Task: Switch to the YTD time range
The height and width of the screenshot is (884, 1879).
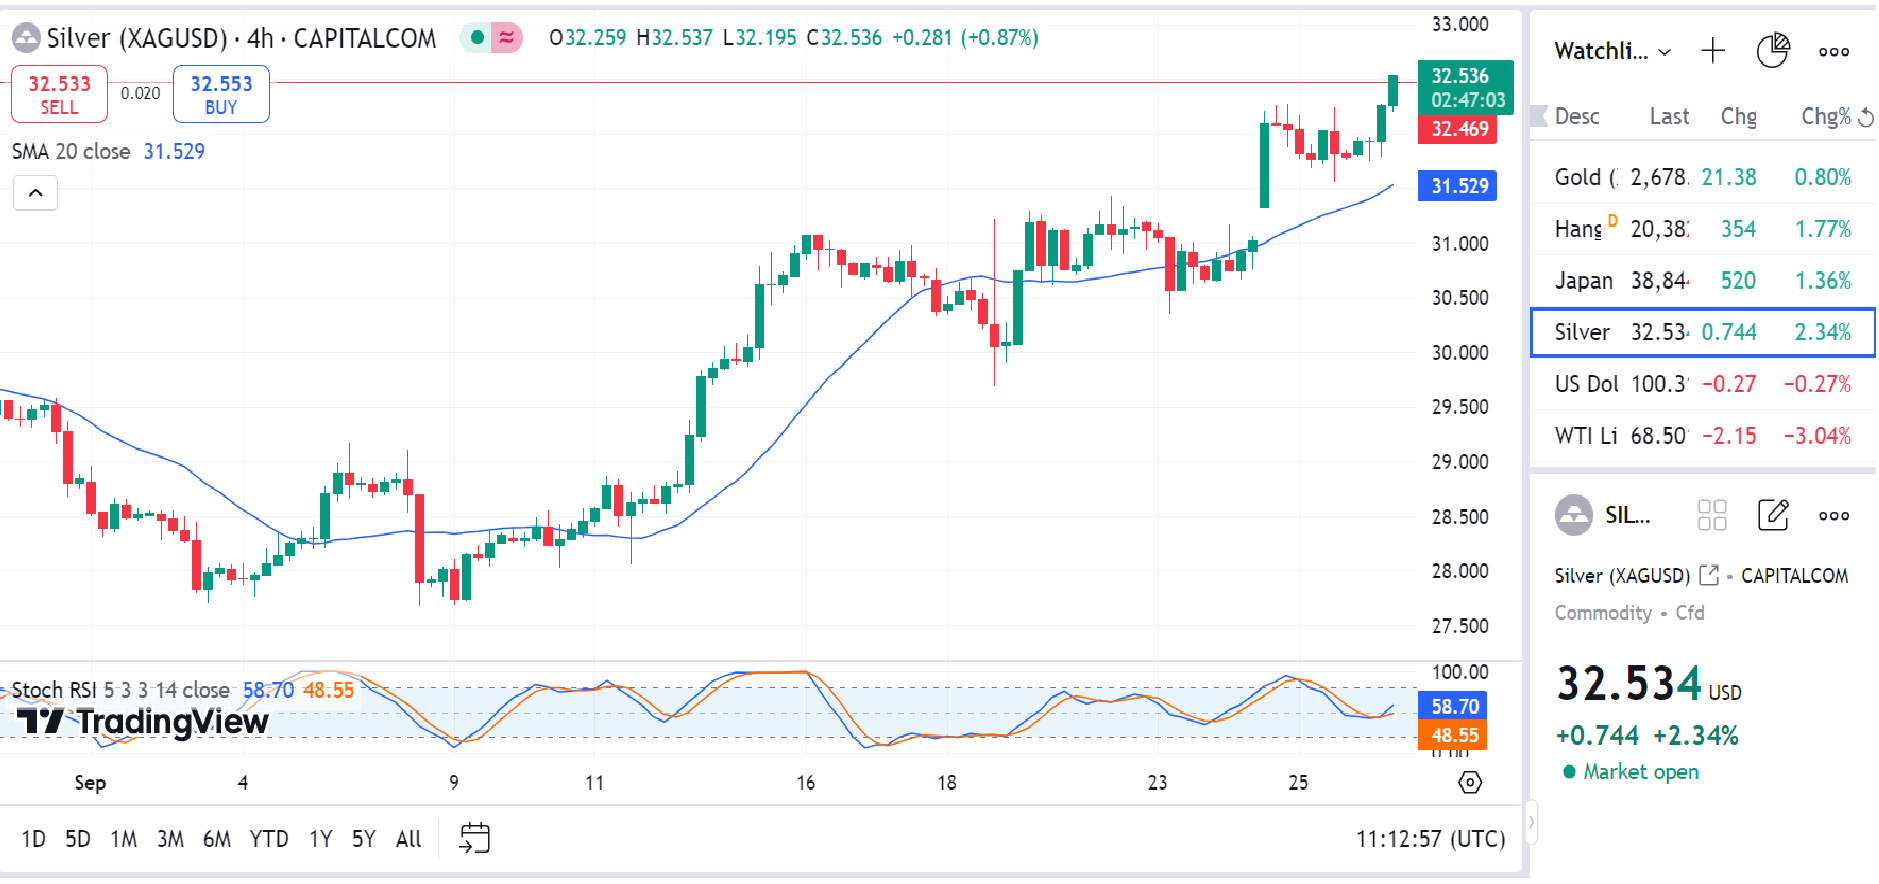Action: tap(268, 839)
